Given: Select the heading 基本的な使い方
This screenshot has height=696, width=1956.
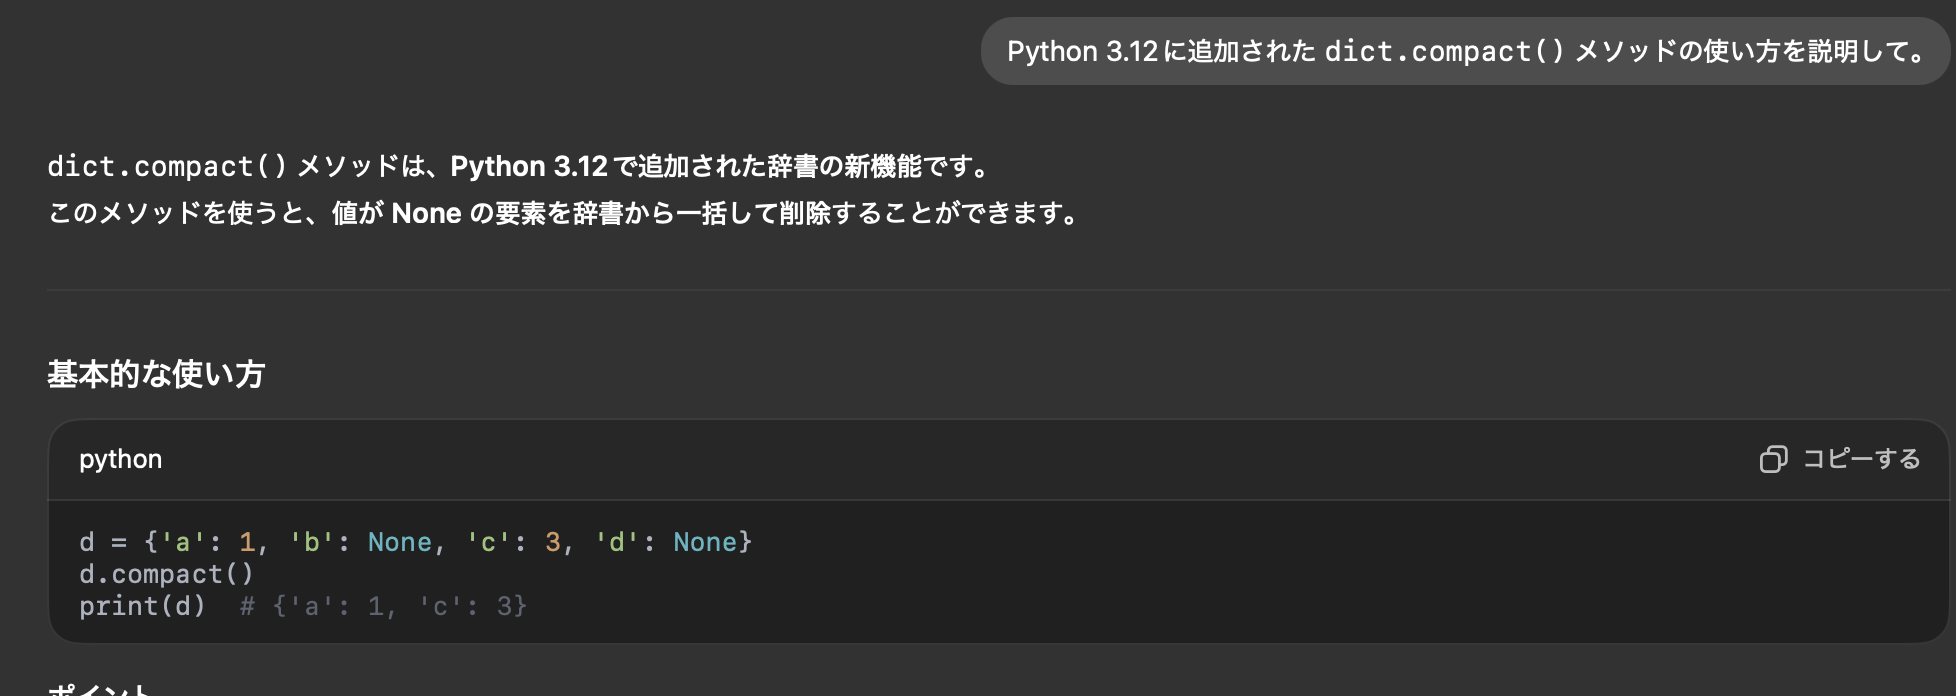Looking at the screenshot, I should coord(154,375).
